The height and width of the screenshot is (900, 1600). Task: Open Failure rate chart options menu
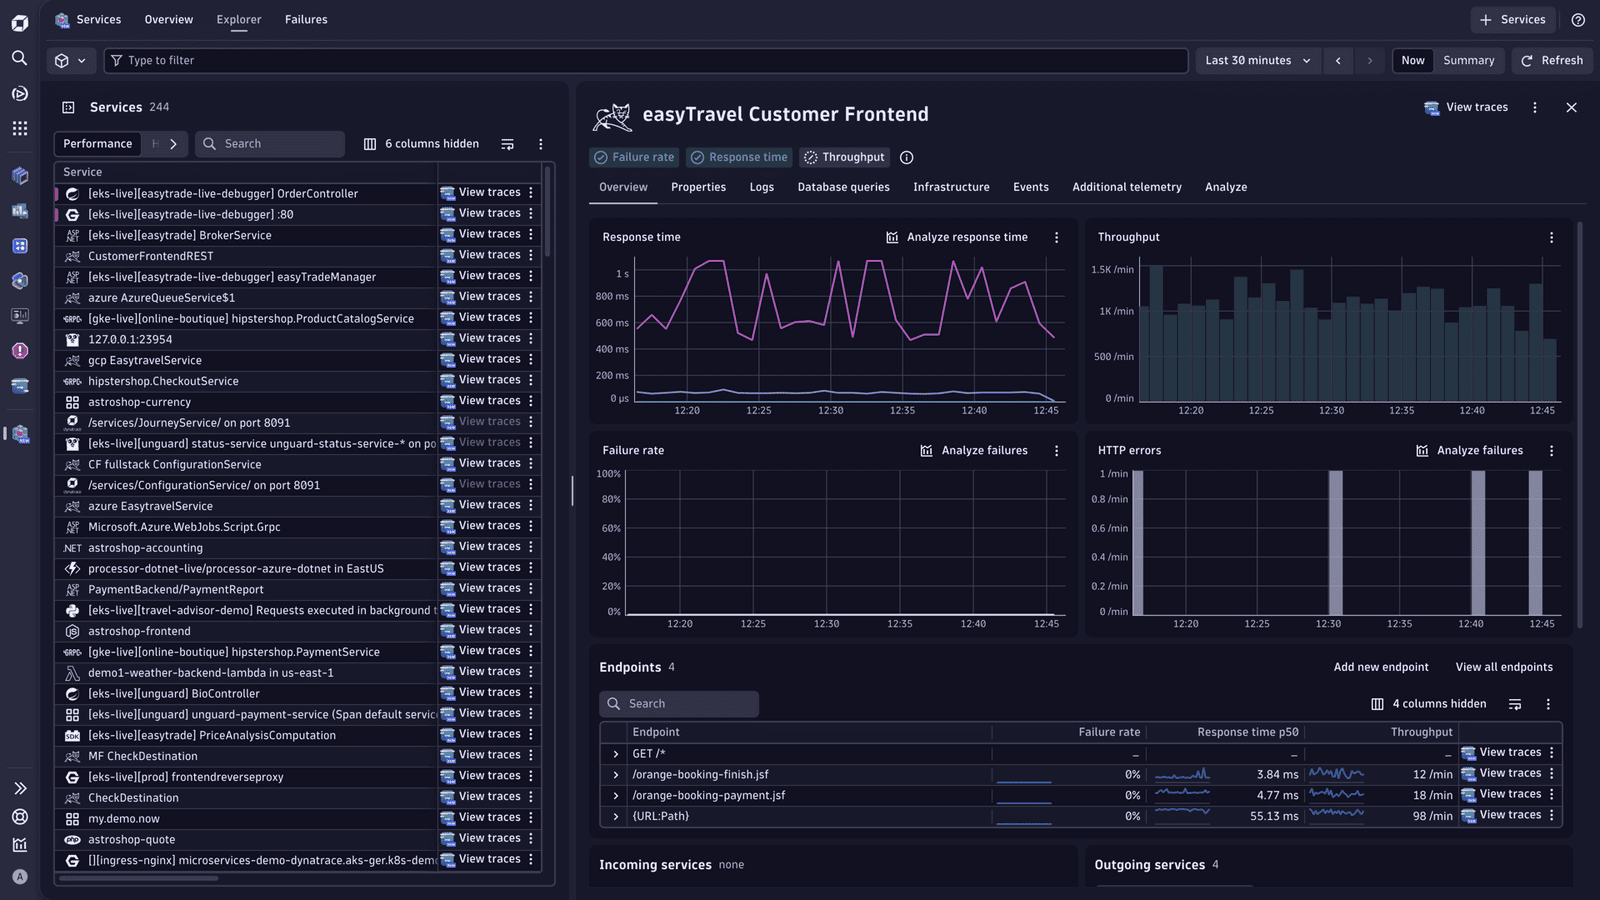(1056, 451)
